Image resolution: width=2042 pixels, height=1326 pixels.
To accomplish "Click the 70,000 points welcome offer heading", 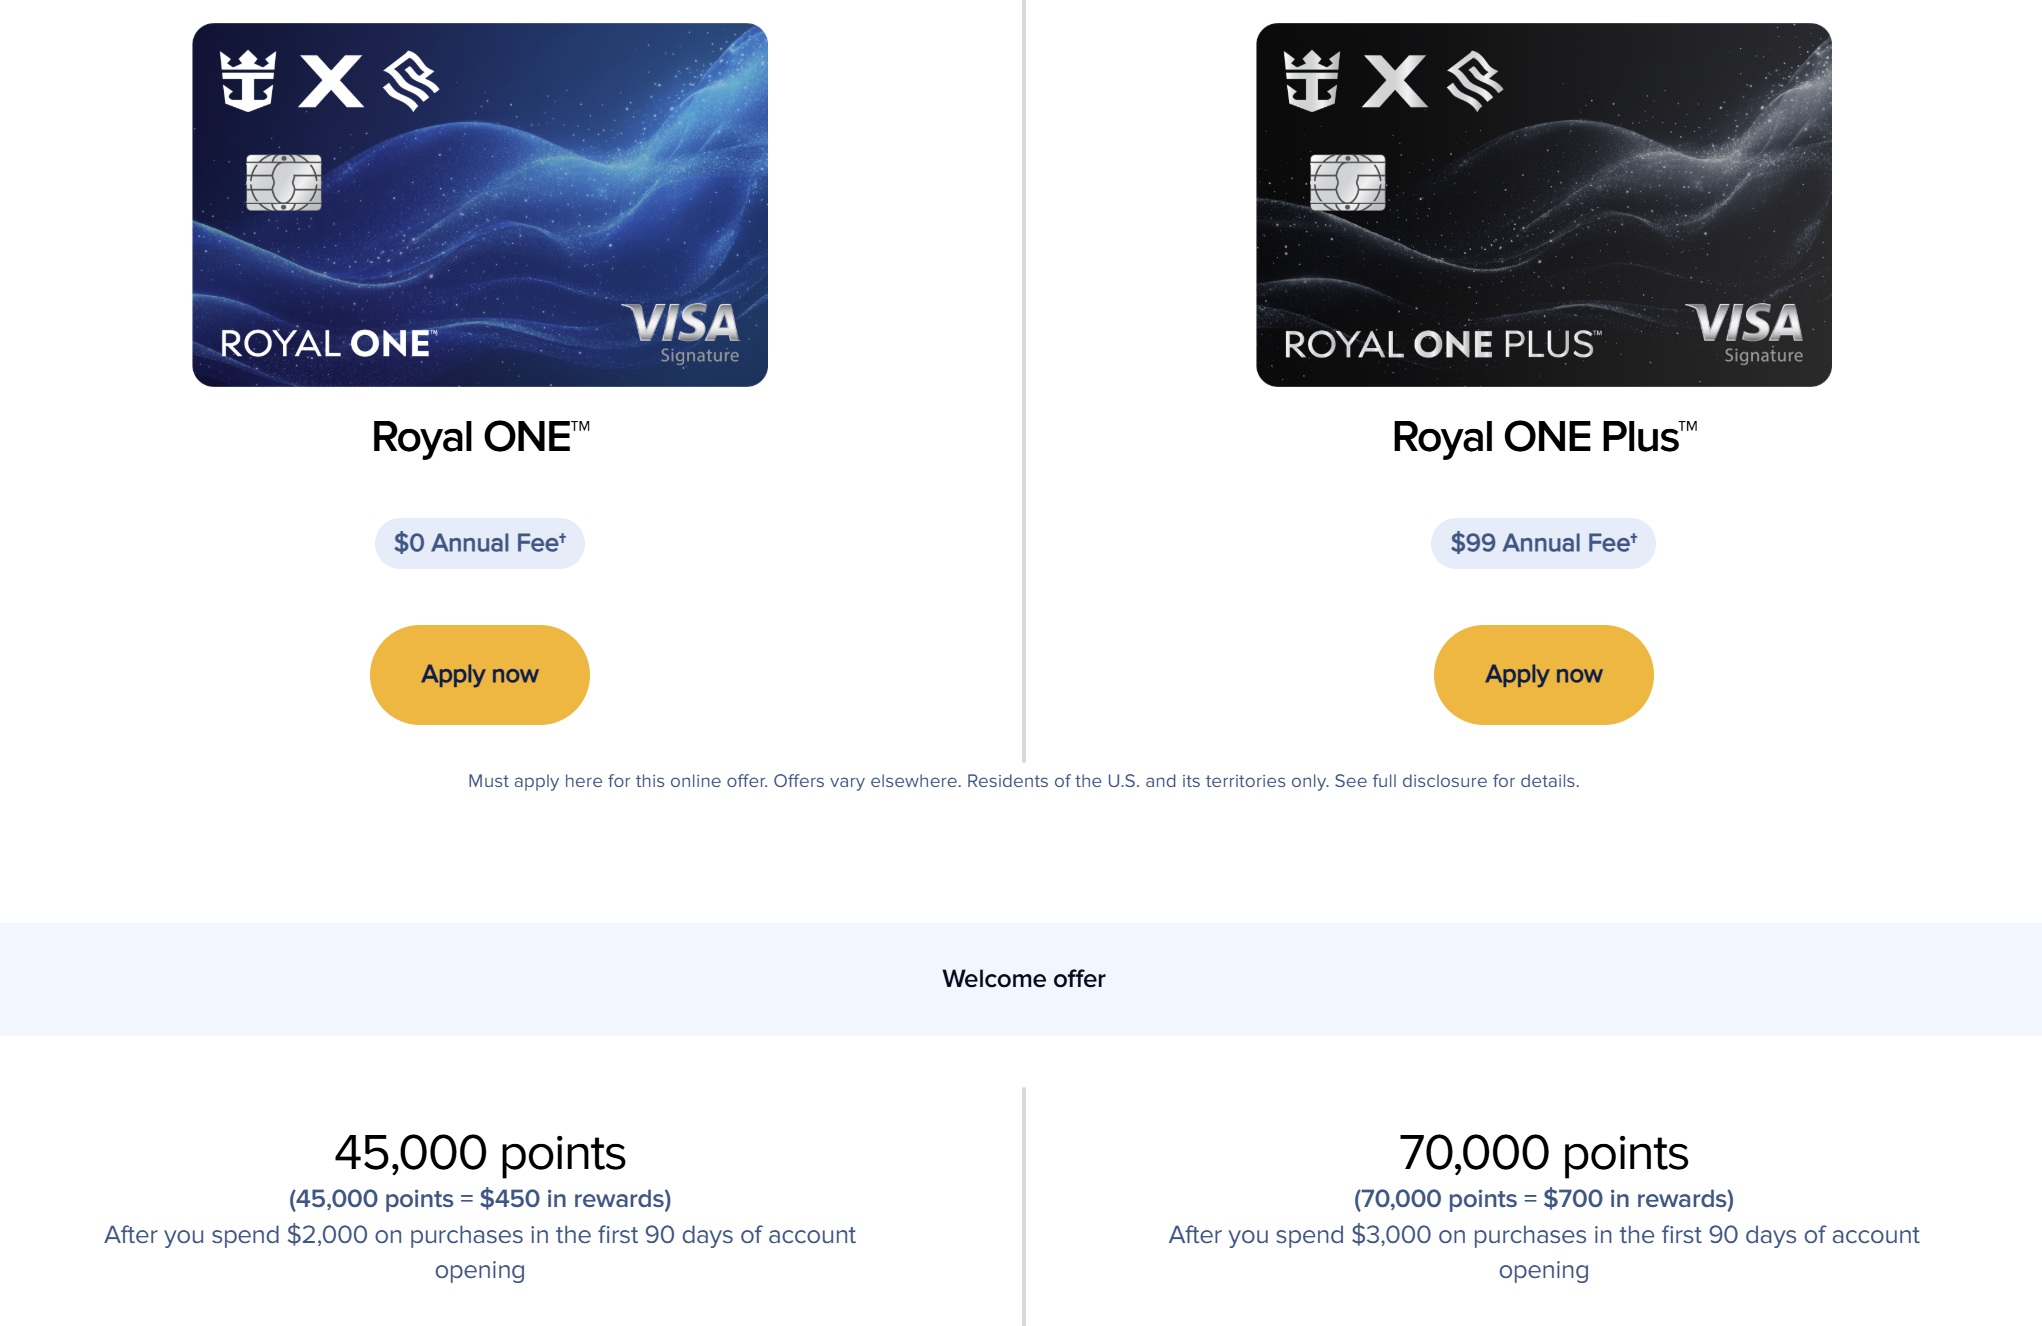I will (1543, 1153).
